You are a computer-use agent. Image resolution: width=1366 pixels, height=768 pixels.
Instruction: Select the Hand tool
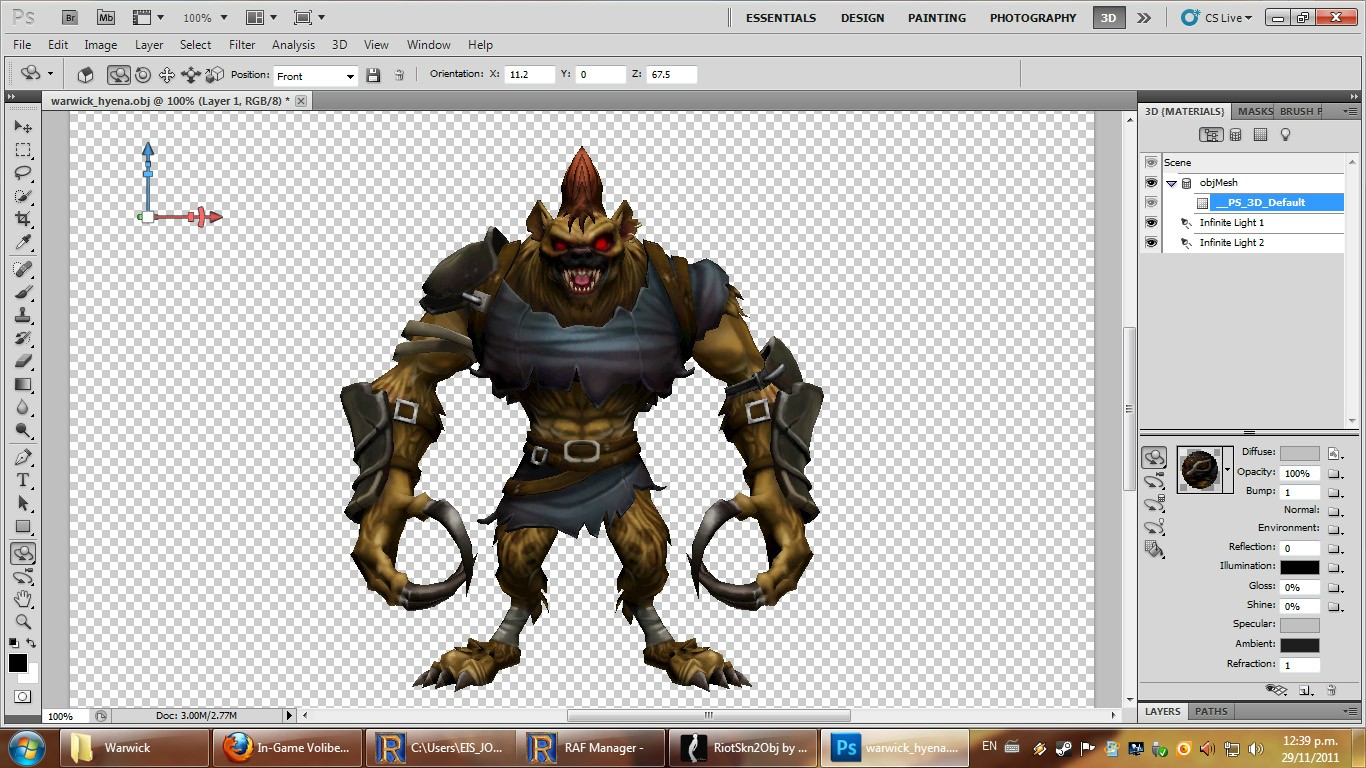pos(23,599)
